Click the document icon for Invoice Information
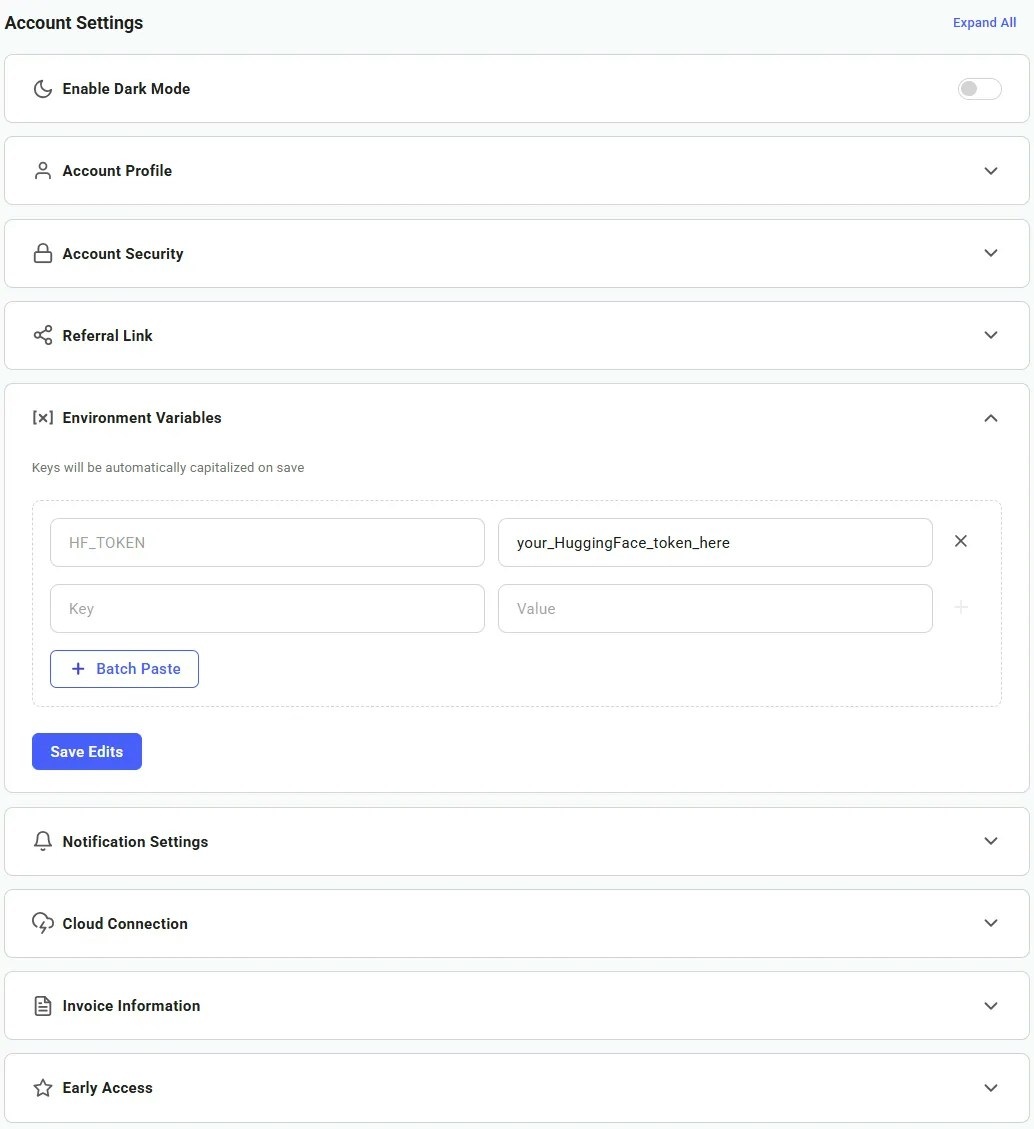Image resolution: width=1034 pixels, height=1129 pixels. (42, 1006)
